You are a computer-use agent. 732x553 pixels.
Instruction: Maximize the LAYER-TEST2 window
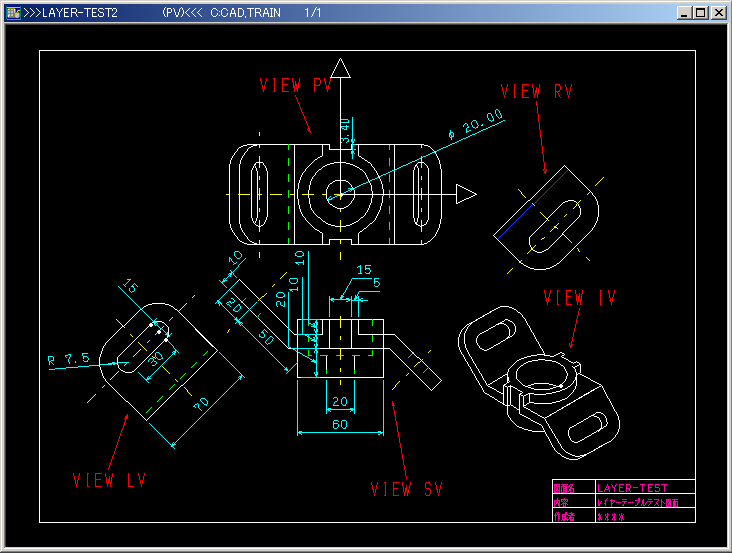click(701, 13)
